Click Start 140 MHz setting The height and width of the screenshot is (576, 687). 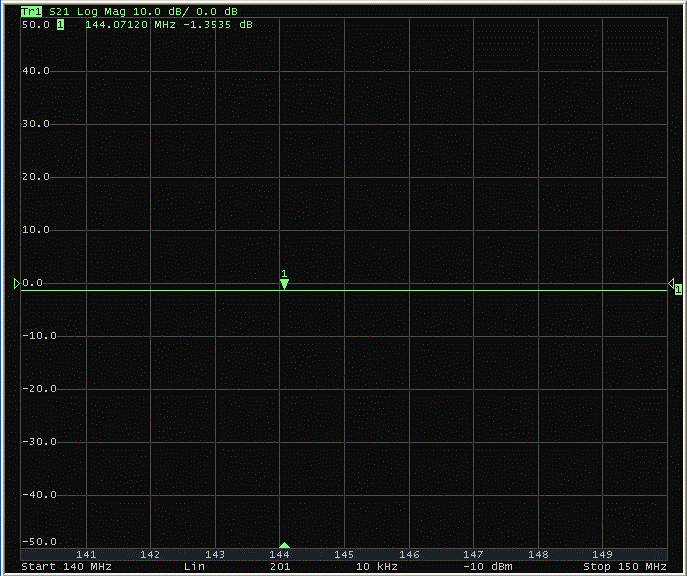(x=66, y=566)
